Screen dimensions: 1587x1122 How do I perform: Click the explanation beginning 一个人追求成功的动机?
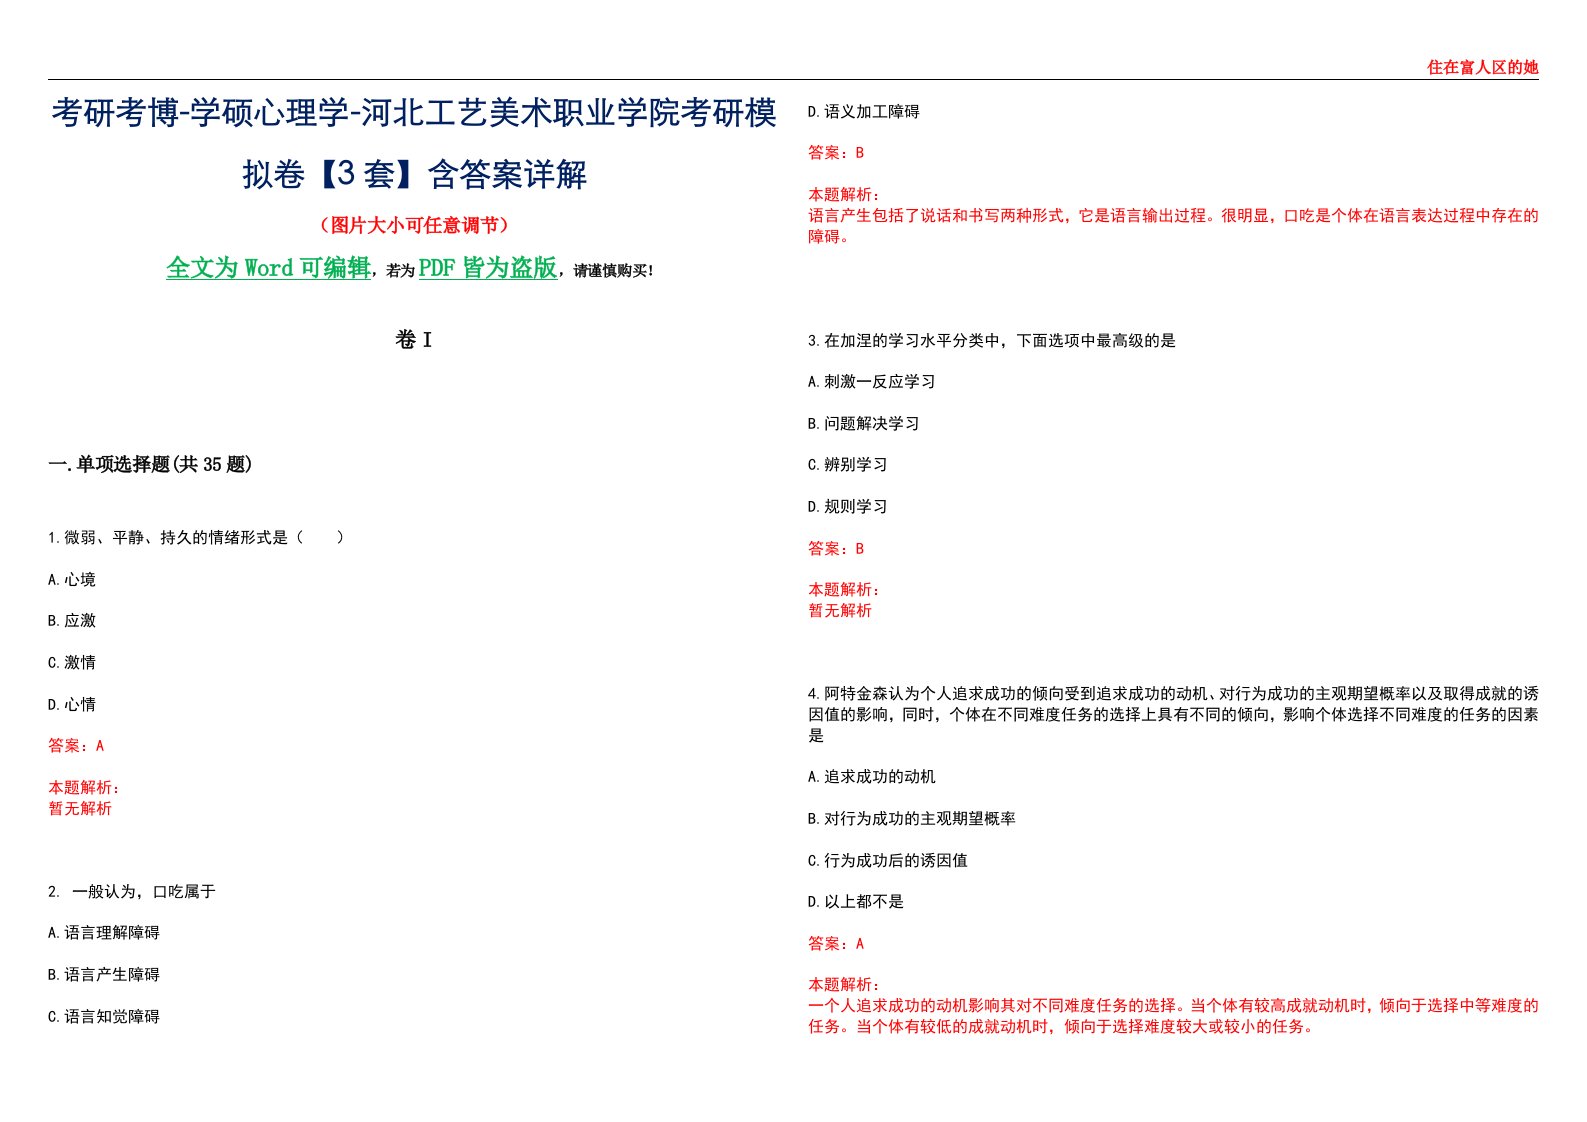click(x=1173, y=1016)
